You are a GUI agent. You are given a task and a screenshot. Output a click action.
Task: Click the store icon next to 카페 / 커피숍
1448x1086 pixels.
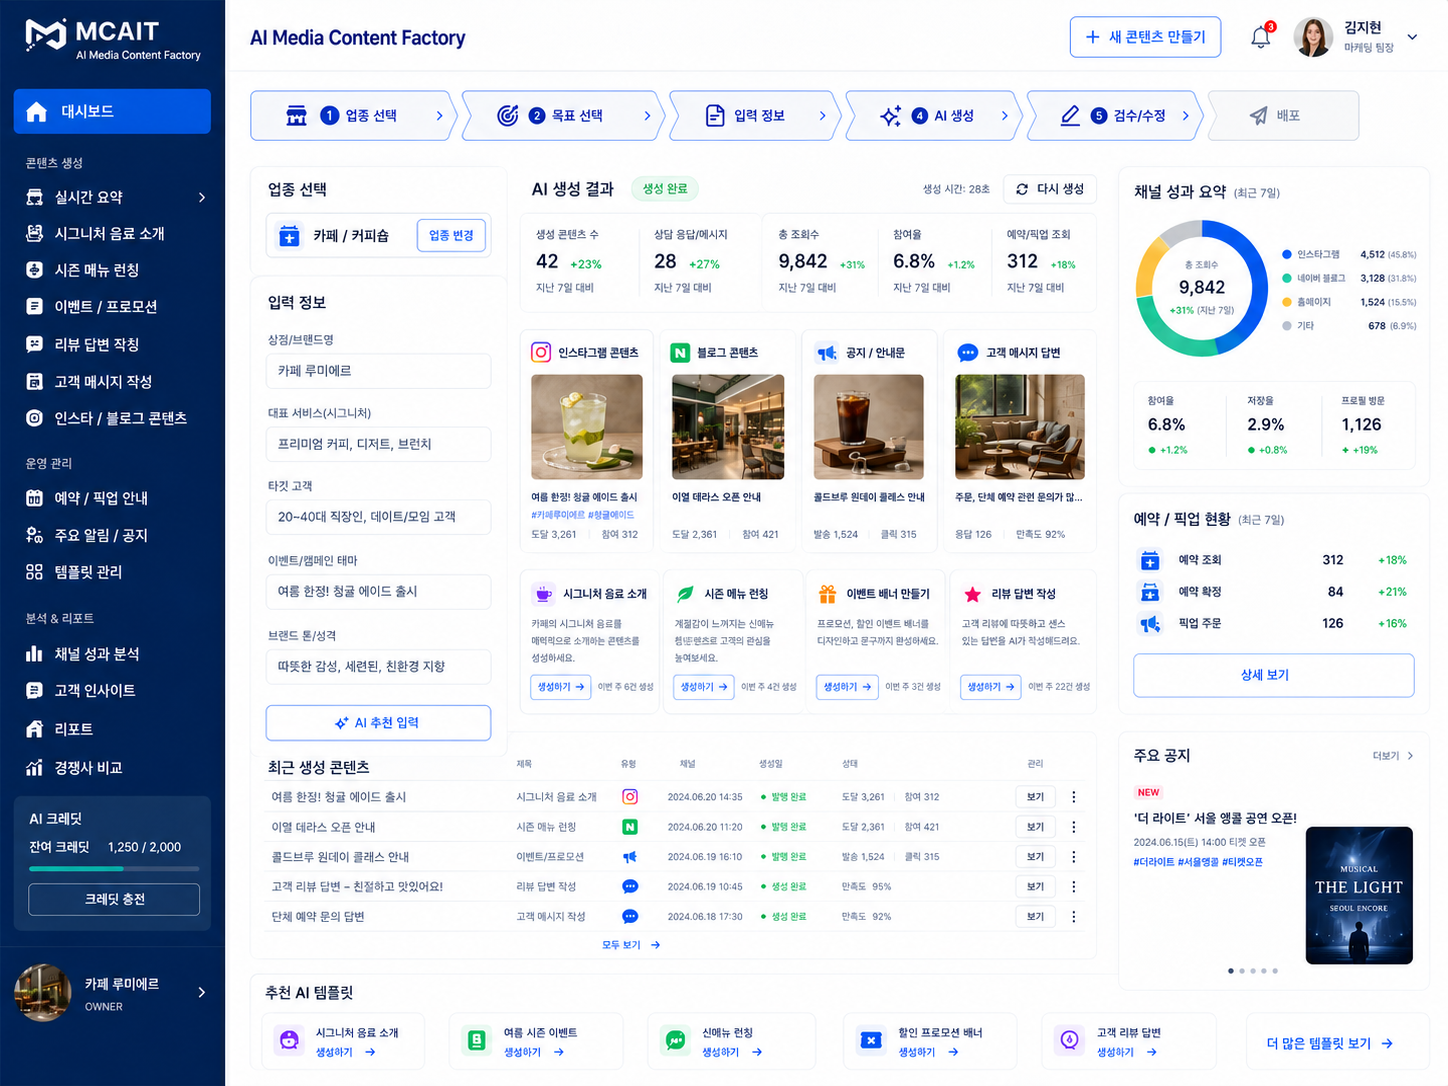point(289,236)
